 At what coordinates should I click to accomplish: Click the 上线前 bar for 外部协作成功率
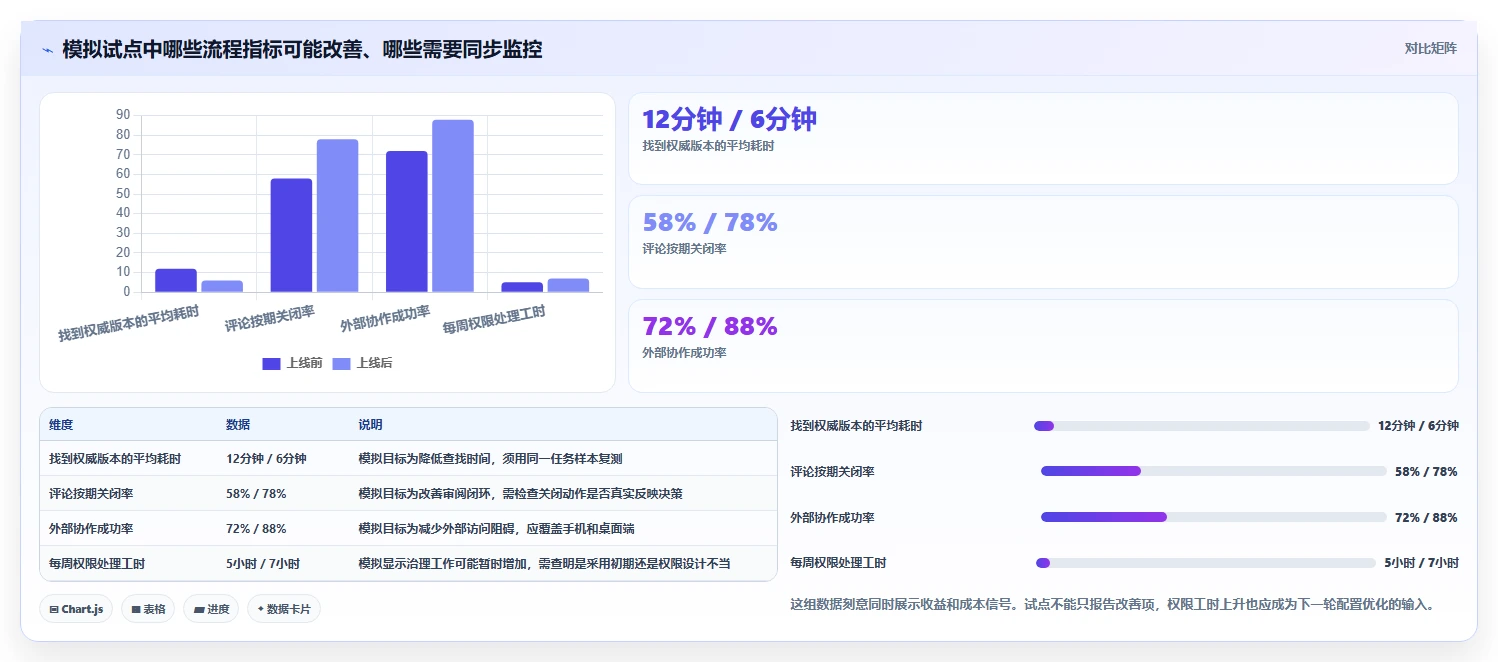(407, 222)
